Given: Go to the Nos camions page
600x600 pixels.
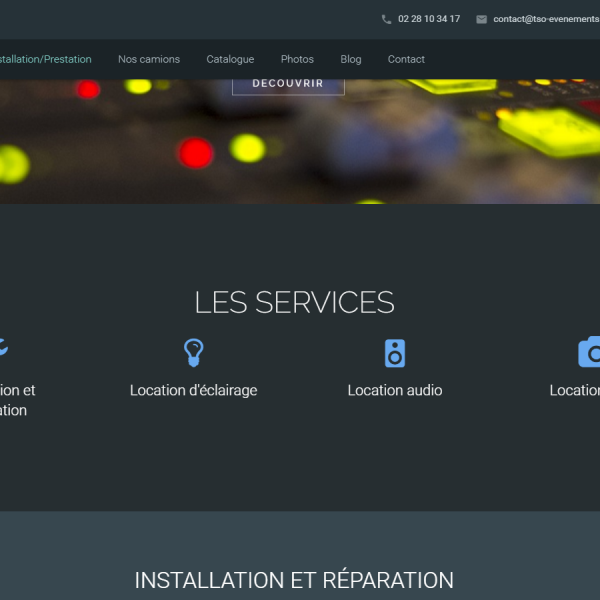Looking at the screenshot, I should pos(149,59).
